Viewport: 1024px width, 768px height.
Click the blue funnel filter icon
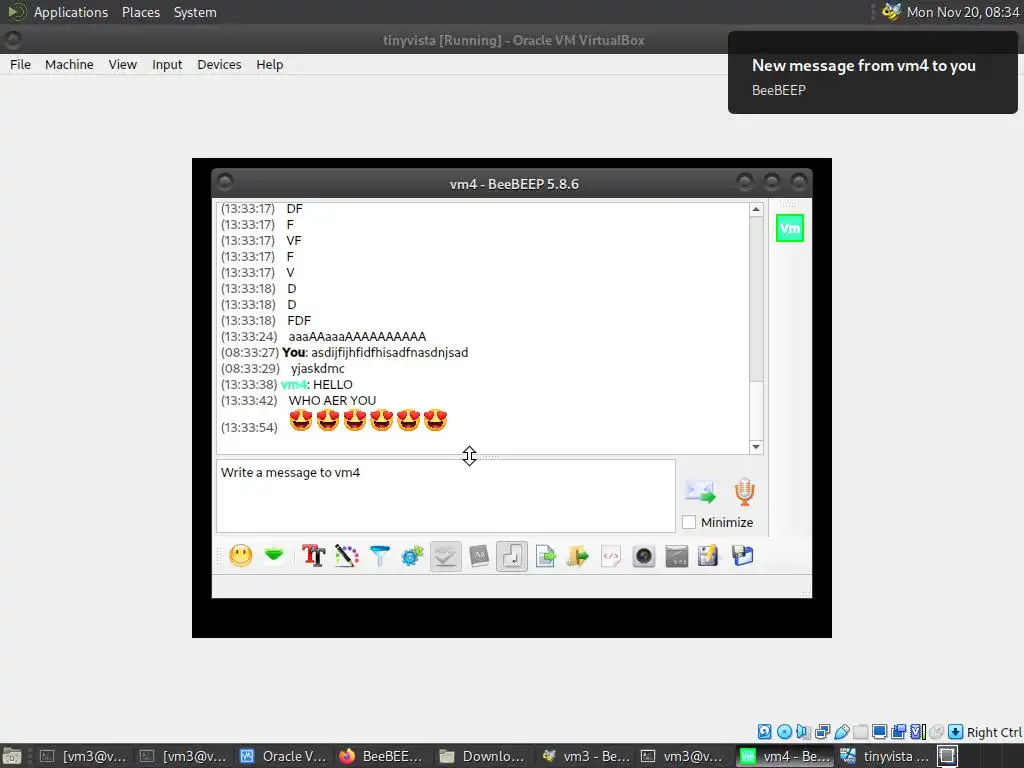pyautogui.click(x=379, y=556)
